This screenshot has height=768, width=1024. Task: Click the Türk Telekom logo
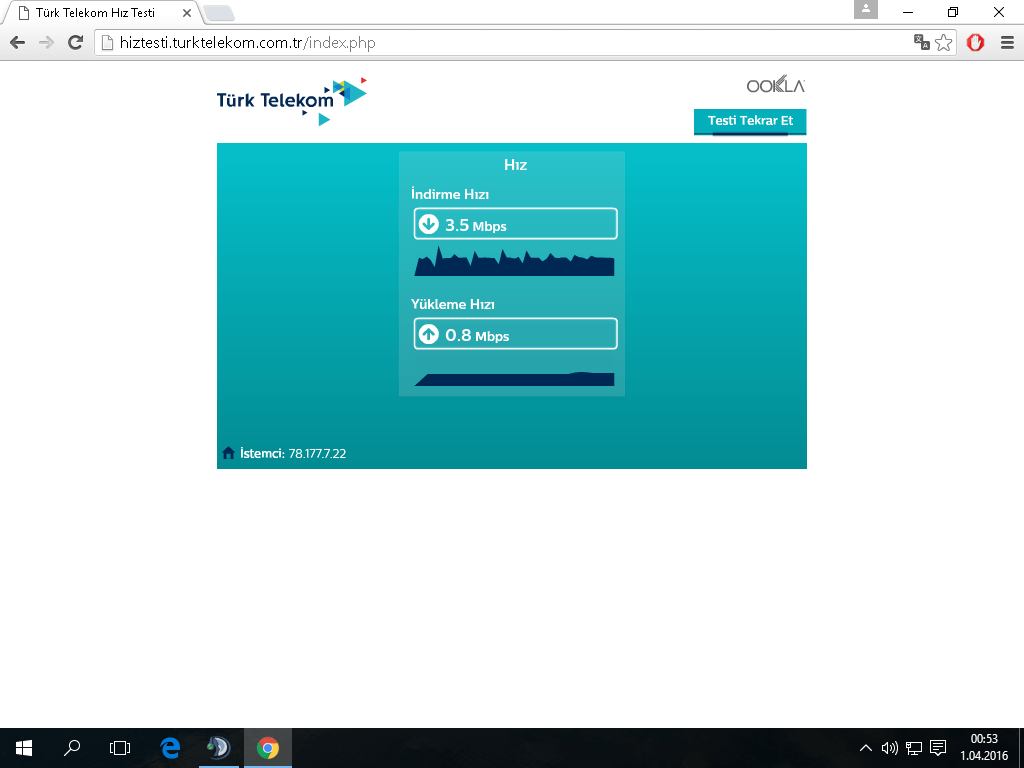[x=292, y=101]
